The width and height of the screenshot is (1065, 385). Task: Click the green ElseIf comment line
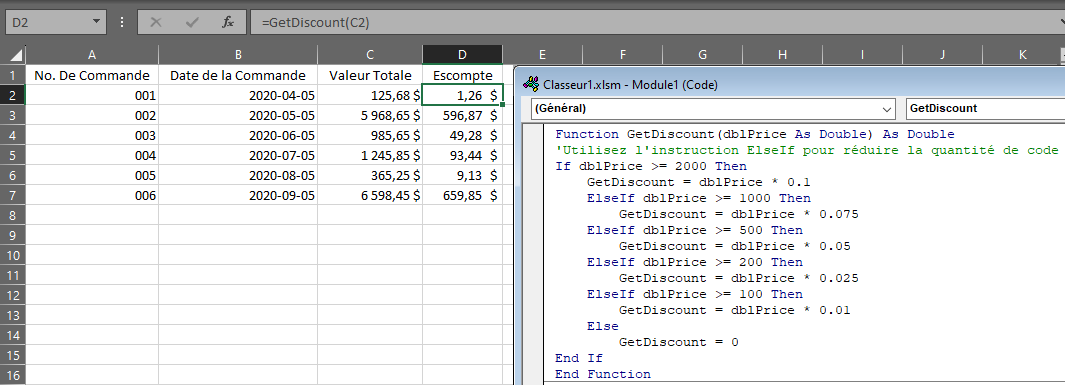(806, 150)
